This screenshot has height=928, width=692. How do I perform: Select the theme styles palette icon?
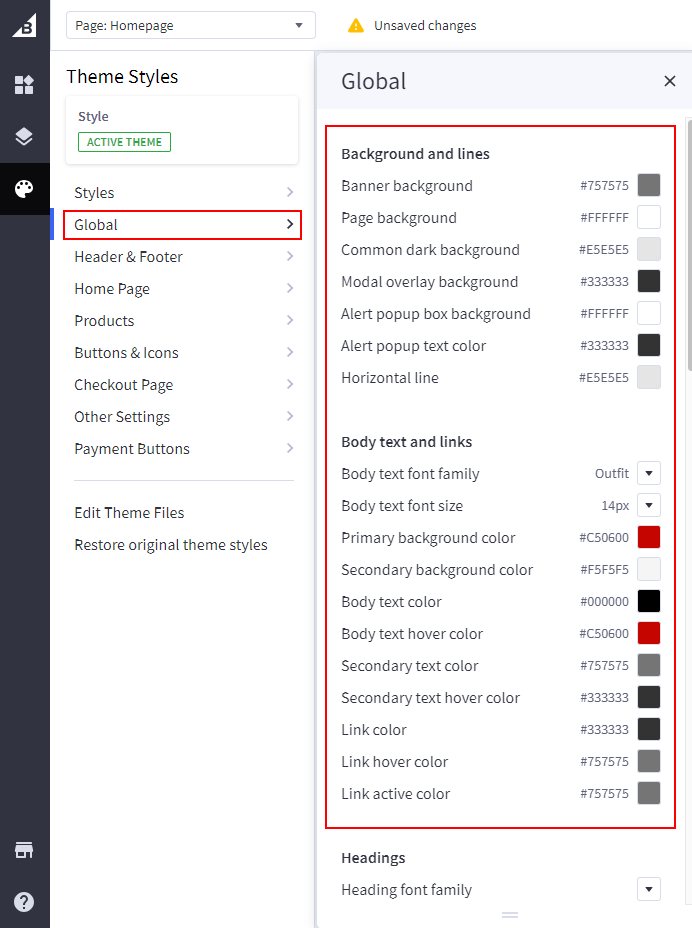point(24,189)
